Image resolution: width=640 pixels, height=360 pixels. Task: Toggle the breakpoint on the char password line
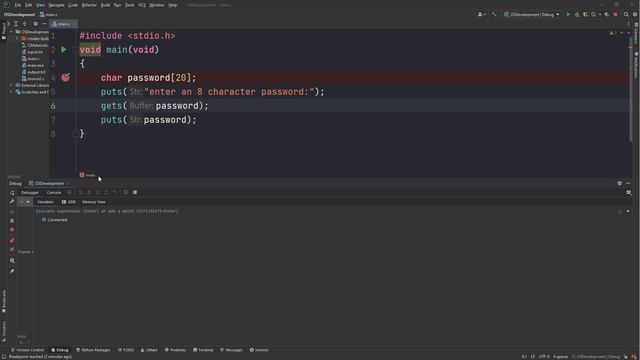coord(65,78)
